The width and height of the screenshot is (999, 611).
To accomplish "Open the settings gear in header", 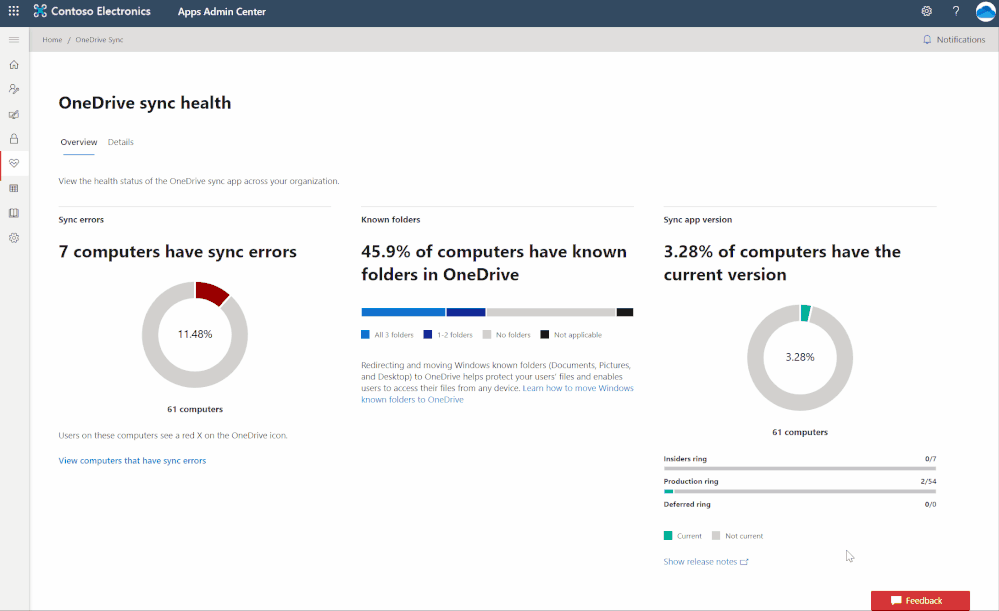I will pyautogui.click(x=926, y=11).
